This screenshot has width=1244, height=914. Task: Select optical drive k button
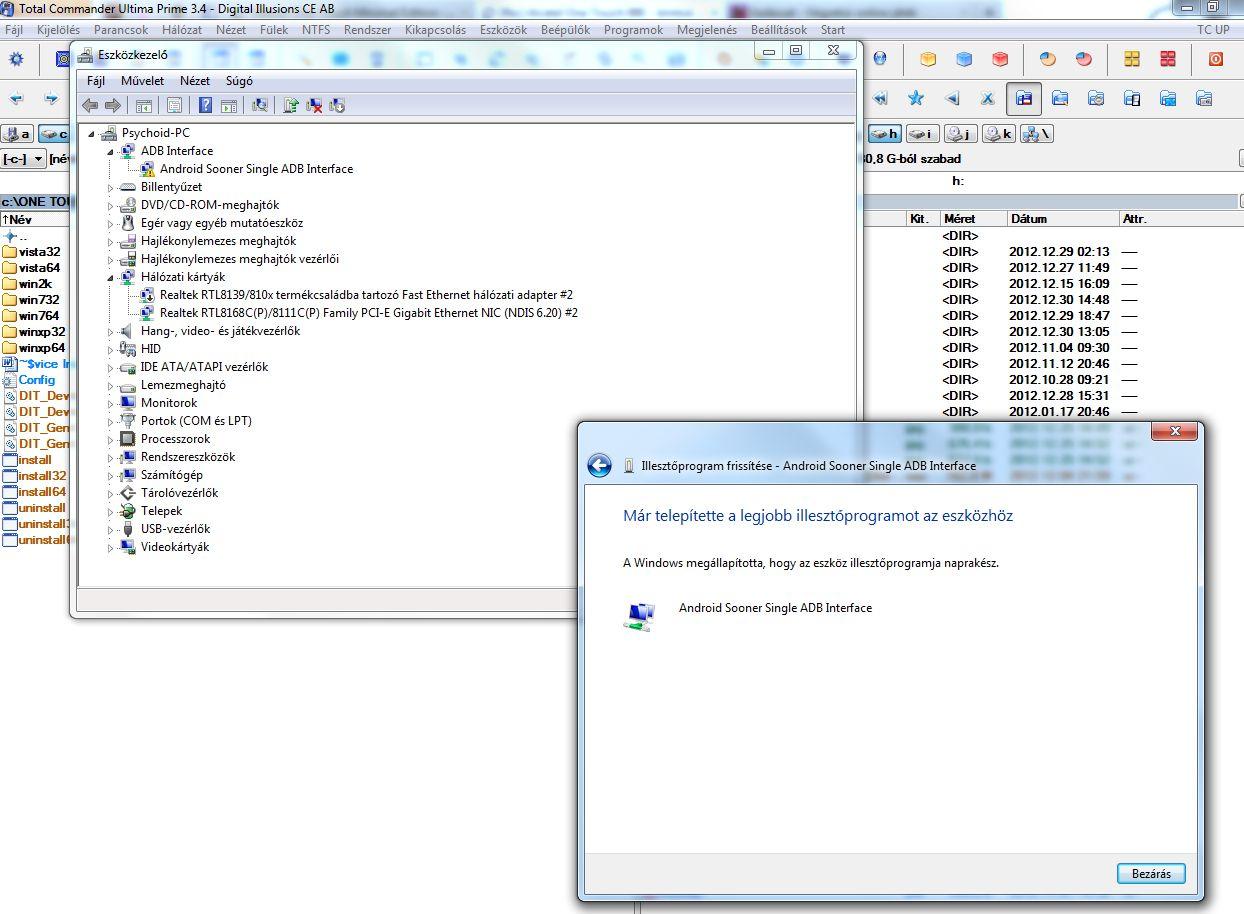[998, 134]
